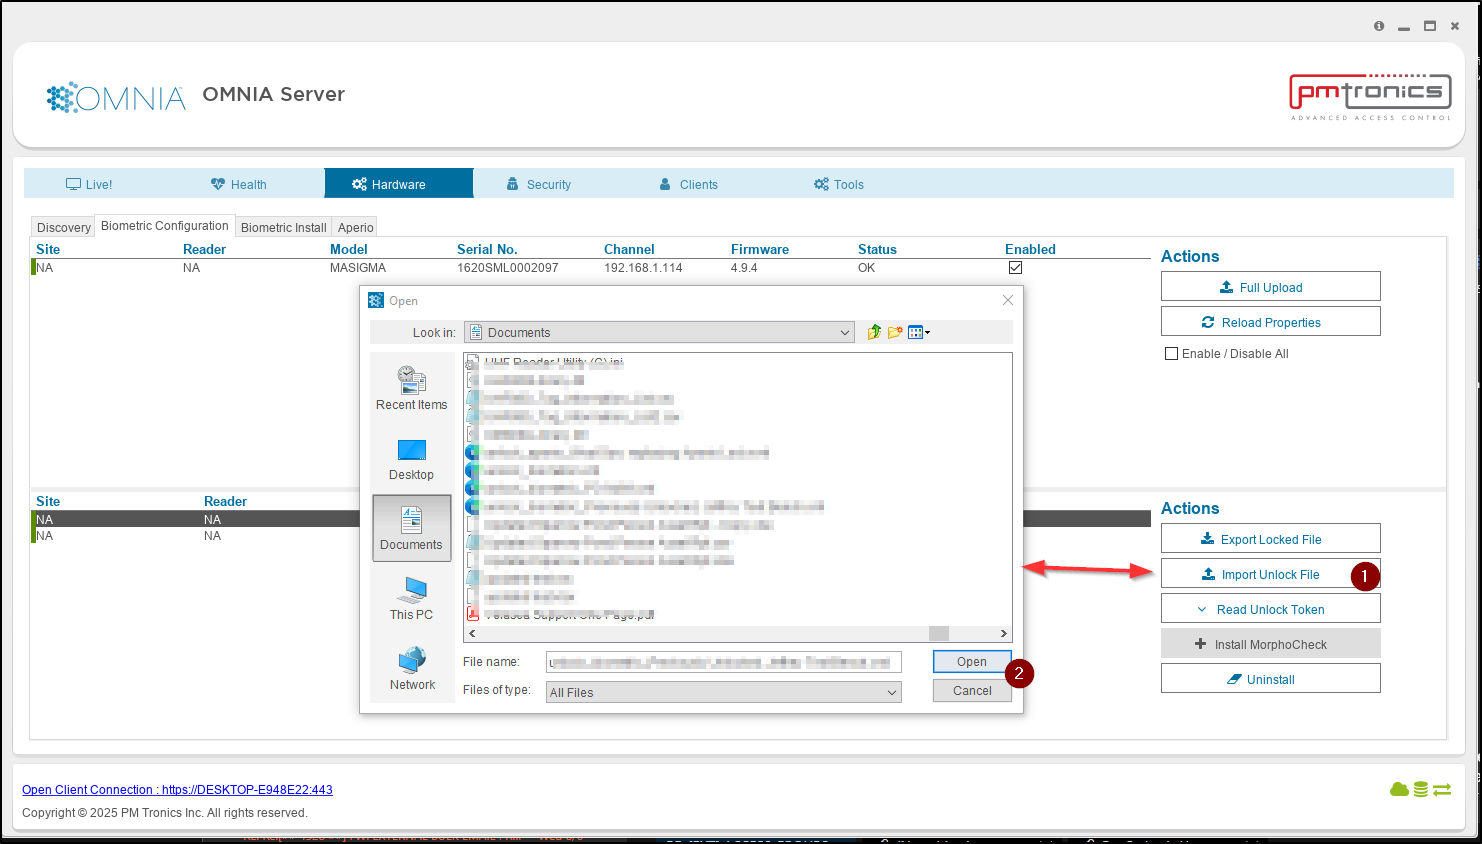Click the Live! monitor icon
1482x844 pixels.
click(73, 184)
